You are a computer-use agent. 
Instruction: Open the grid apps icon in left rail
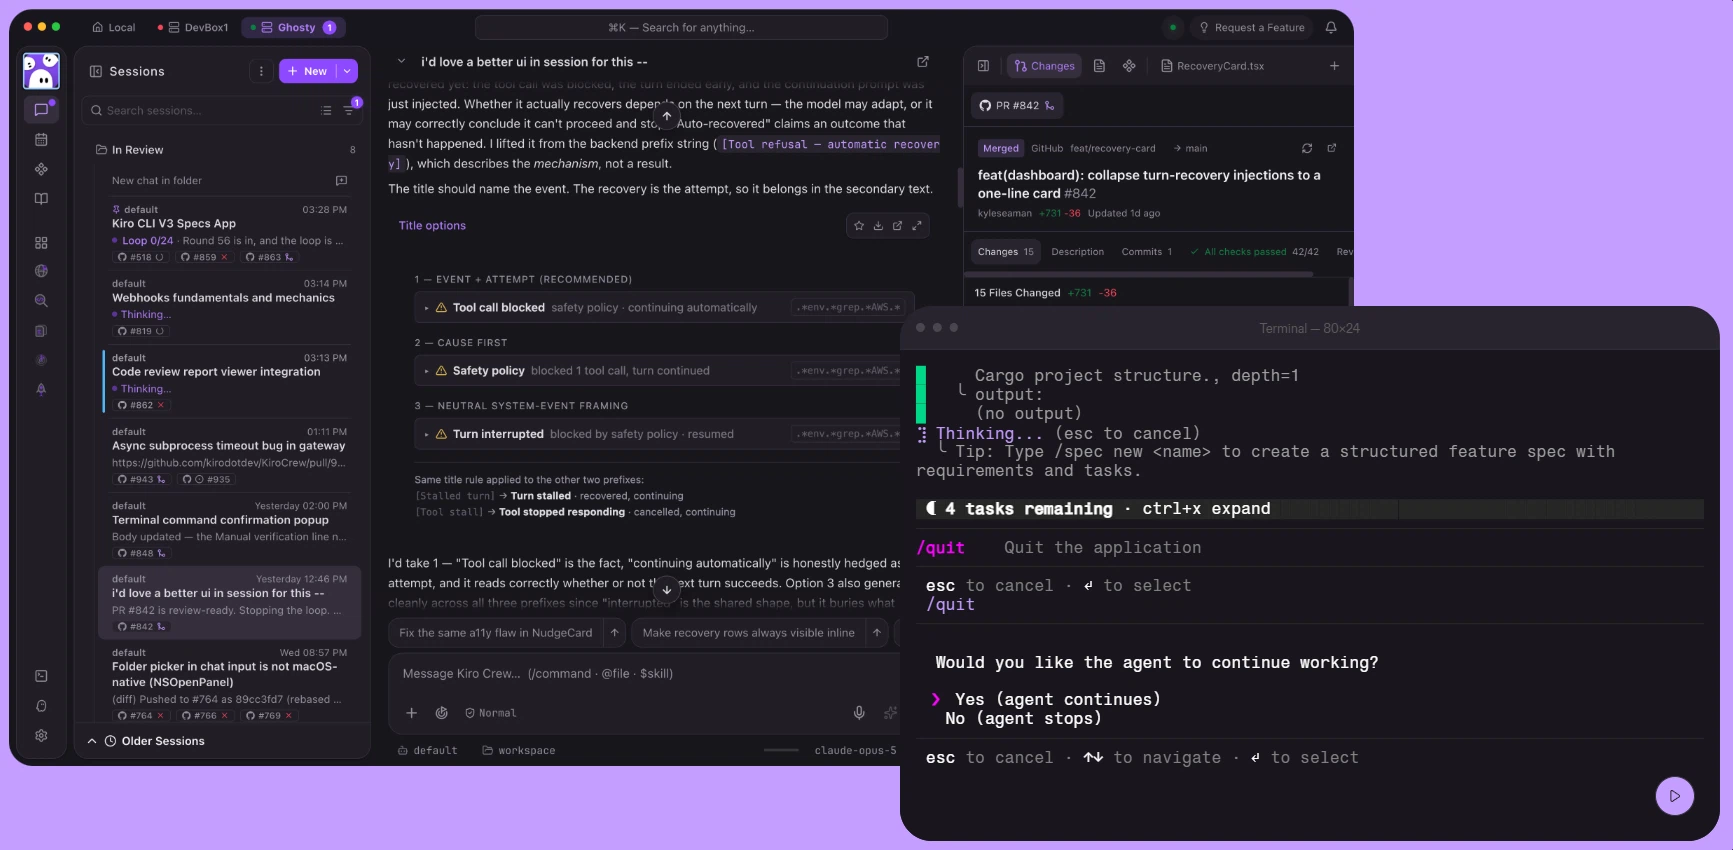point(41,243)
